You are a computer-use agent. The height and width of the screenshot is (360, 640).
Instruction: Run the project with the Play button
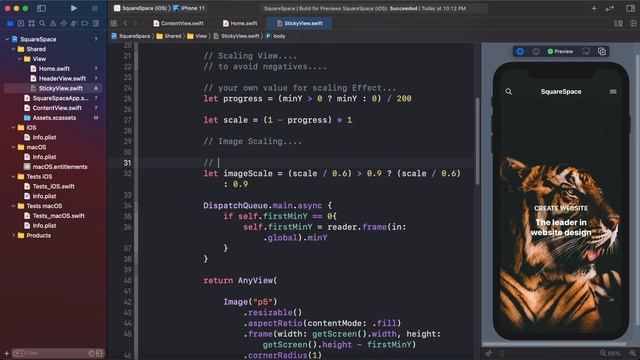tap(73, 8)
